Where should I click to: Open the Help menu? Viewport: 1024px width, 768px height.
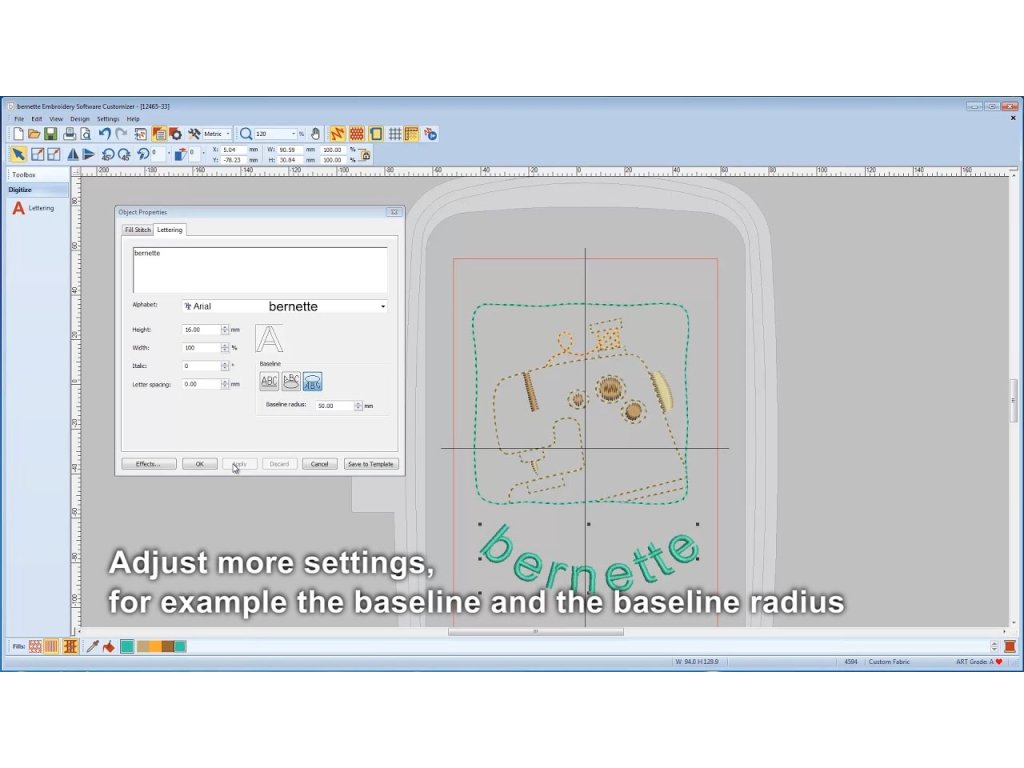133,119
